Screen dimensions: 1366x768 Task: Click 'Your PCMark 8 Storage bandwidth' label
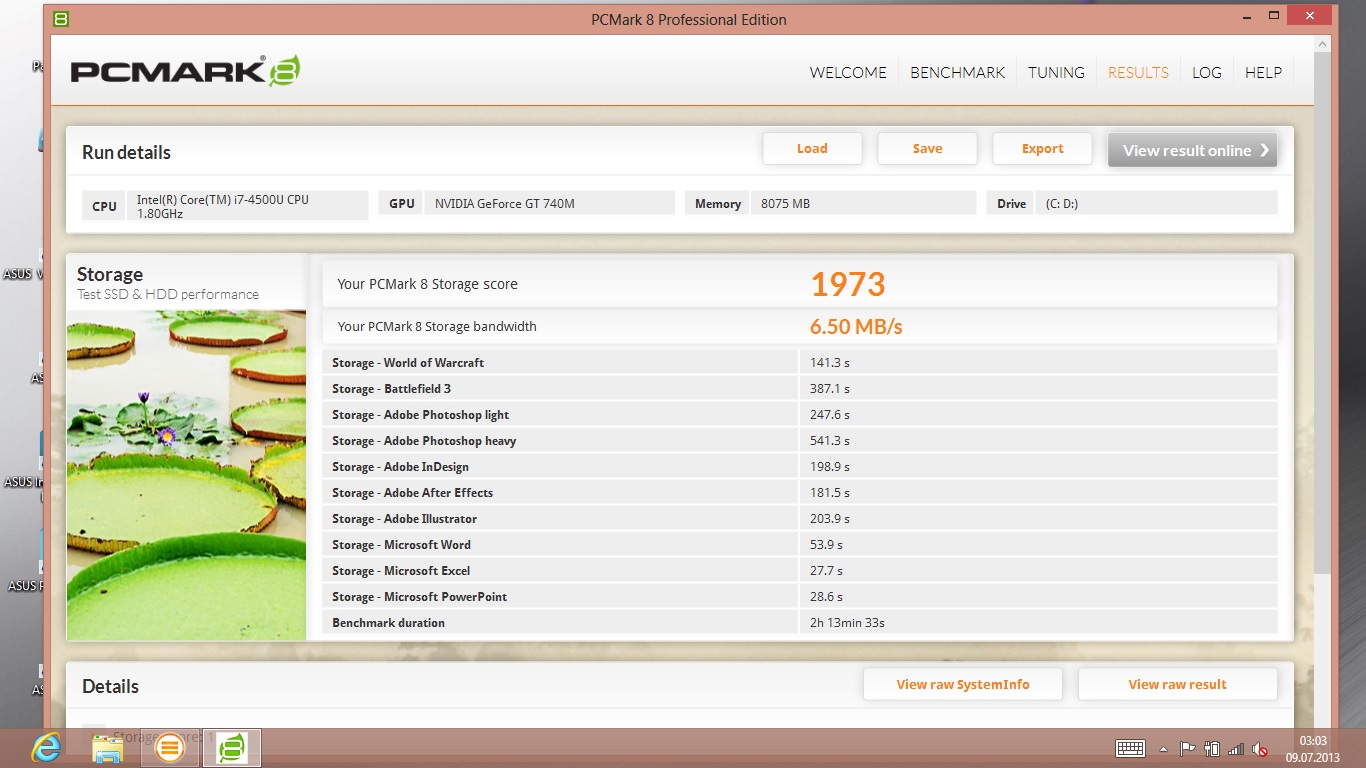(437, 326)
